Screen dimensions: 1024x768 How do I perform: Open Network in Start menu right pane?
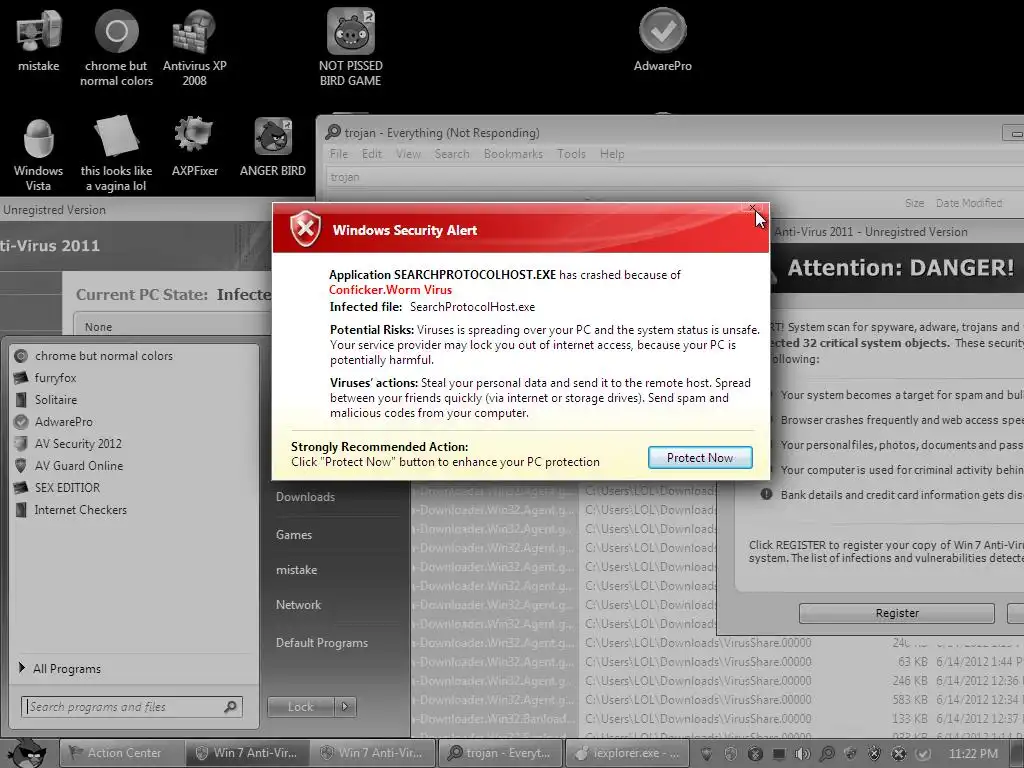298,605
